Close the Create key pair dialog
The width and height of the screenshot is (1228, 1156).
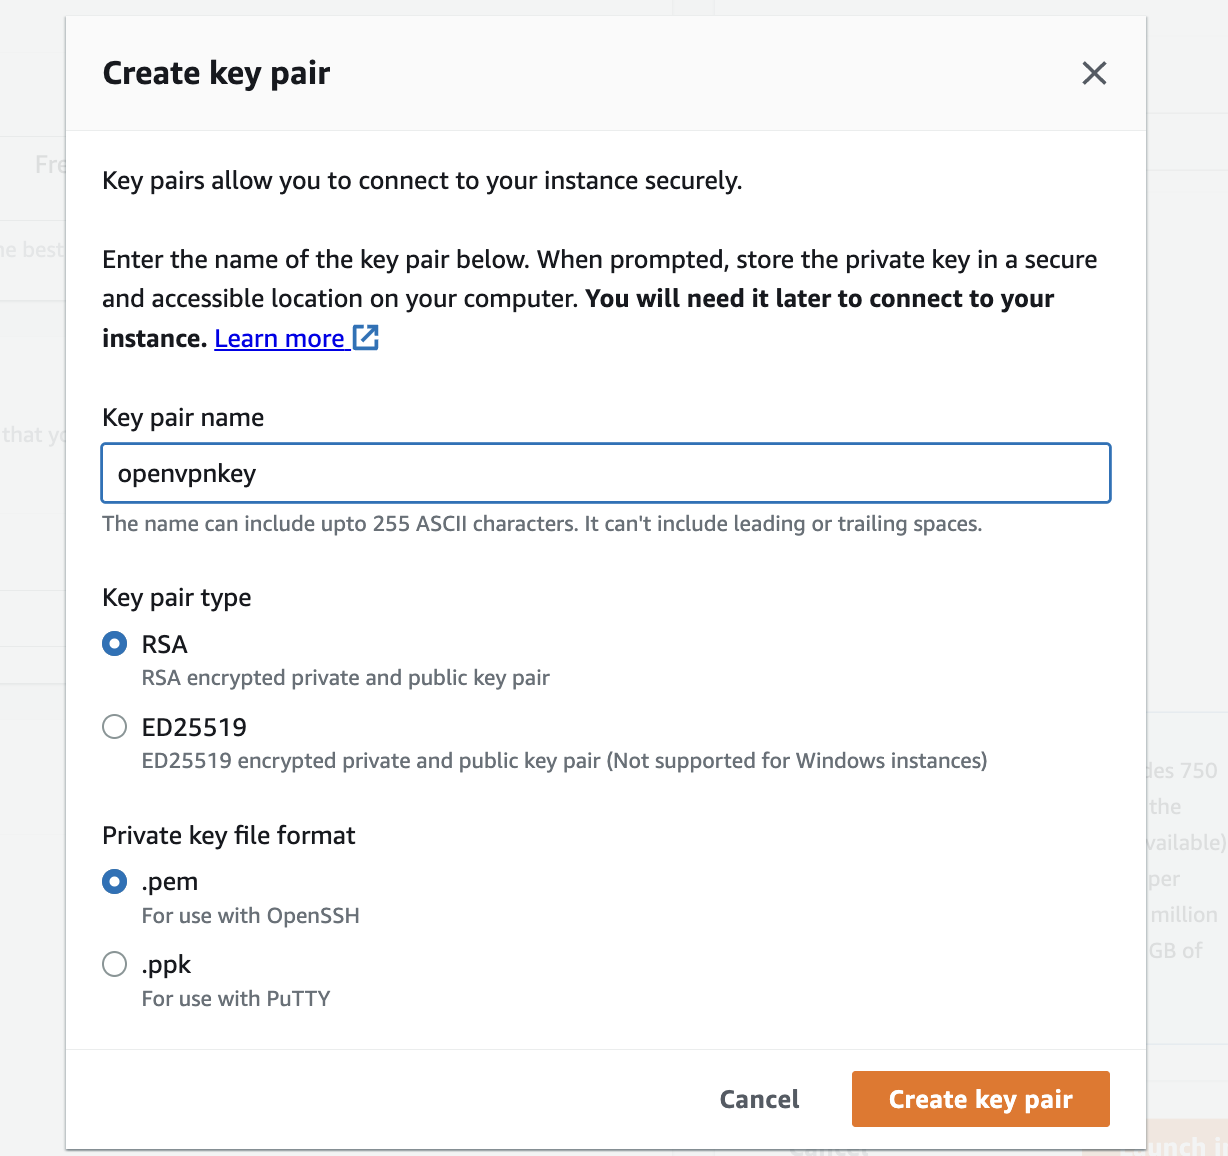pyautogui.click(x=1094, y=73)
